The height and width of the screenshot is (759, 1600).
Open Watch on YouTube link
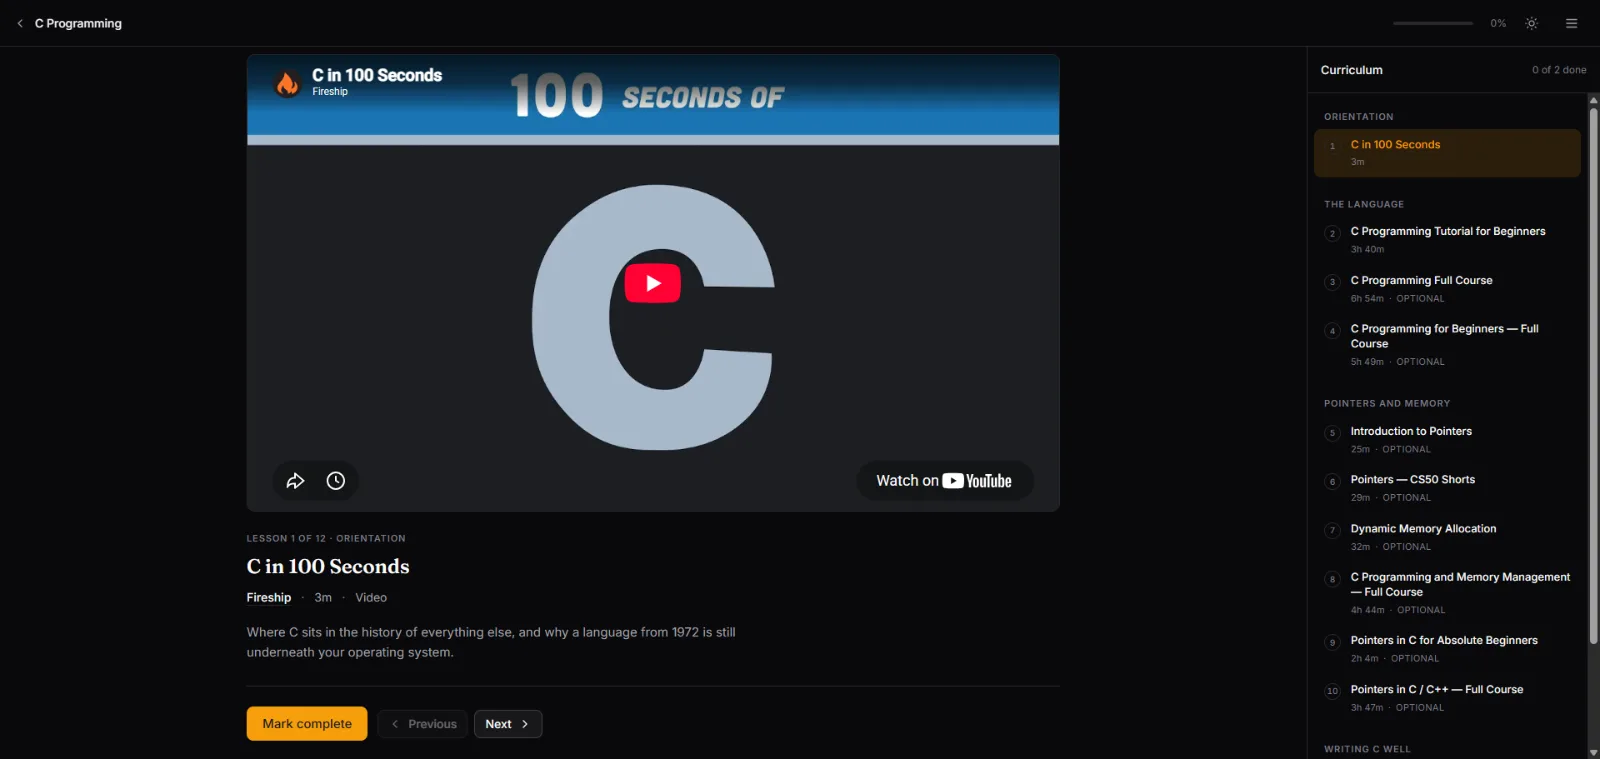(x=944, y=481)
